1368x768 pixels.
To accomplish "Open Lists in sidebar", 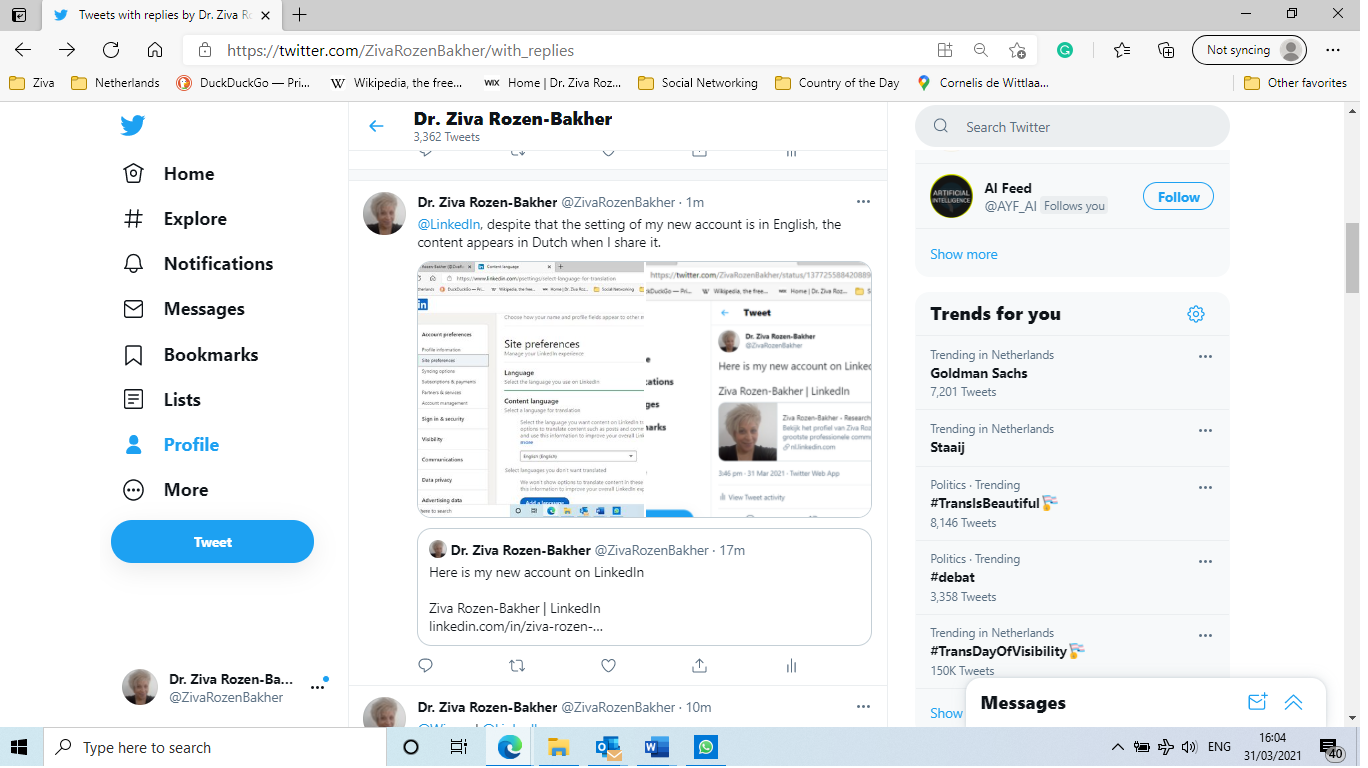I will click(161, 400).
